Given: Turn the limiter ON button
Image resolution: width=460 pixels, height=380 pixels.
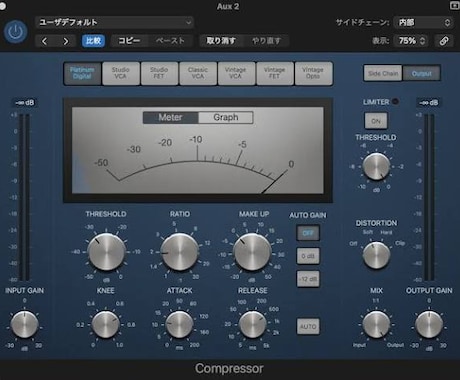Looking at the screenshot, I should click(376, 121).
